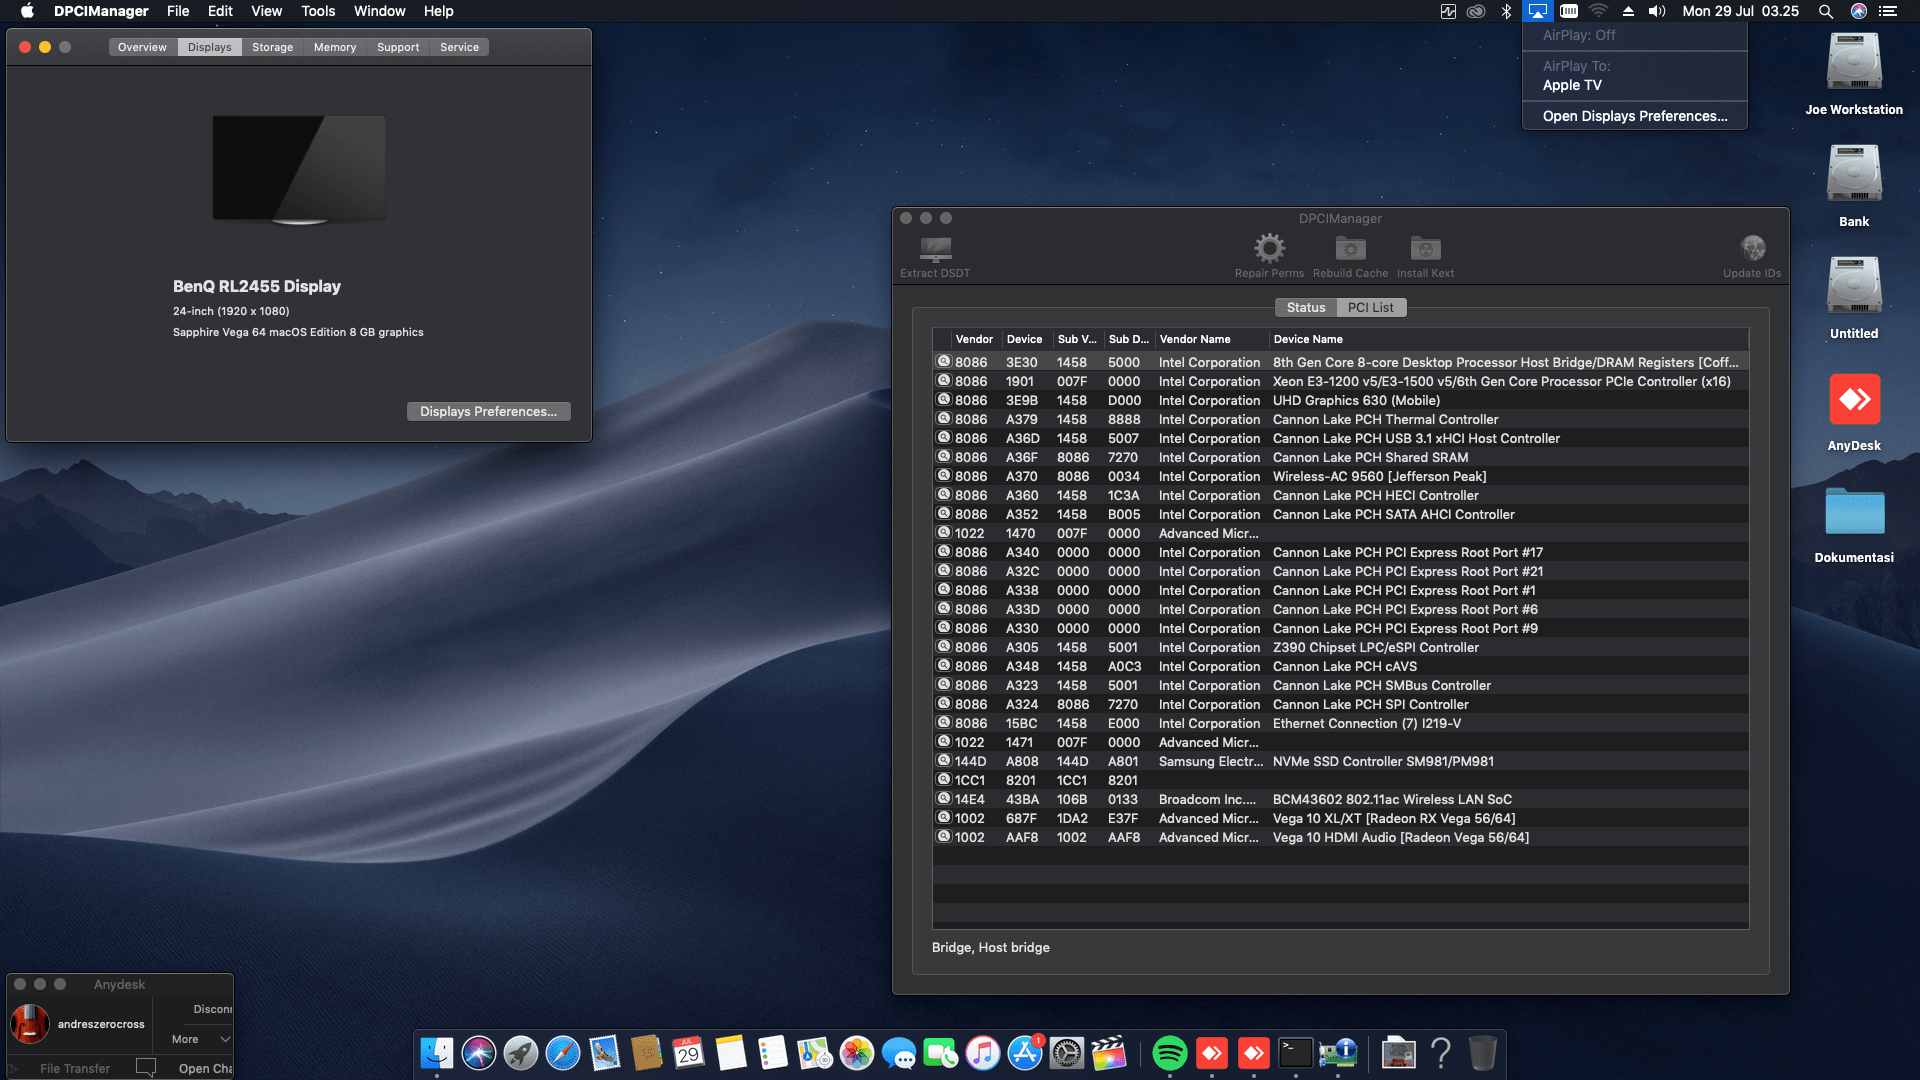Image resolution: width=1920 pixels, height=1080 pixels.
Task: Select Cannon Lake PCH Thermal Controller row
Action: tap(1341, 419)
